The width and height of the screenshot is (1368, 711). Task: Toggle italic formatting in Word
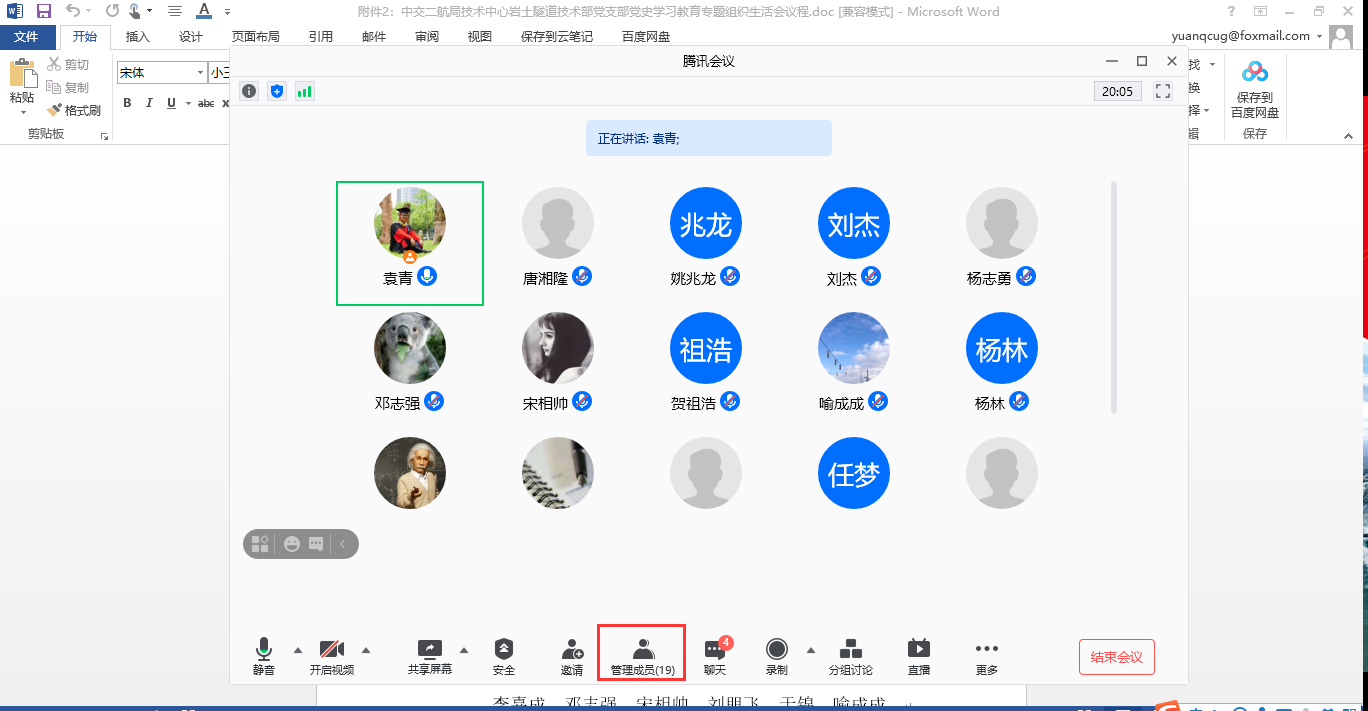[x=149, y=103]
